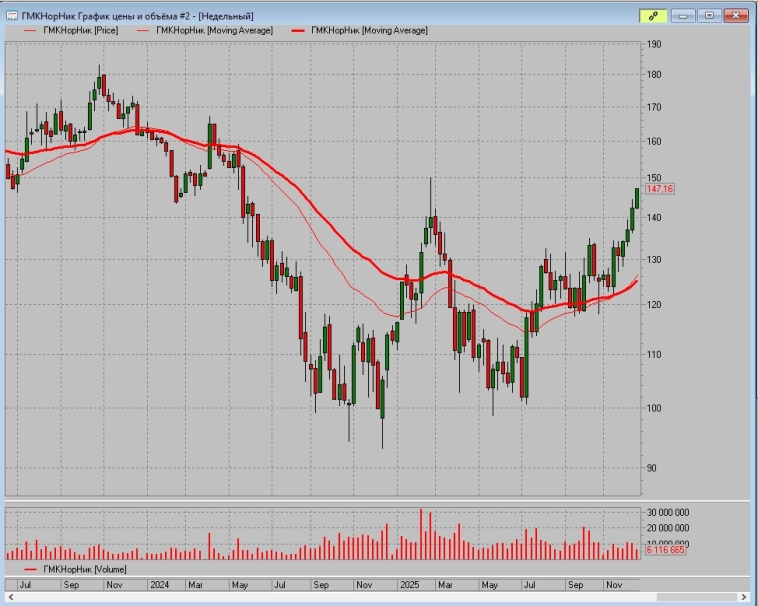Click the right arrow of horizontal scrollbar
The image size is (758, 606).
(745, 598)
